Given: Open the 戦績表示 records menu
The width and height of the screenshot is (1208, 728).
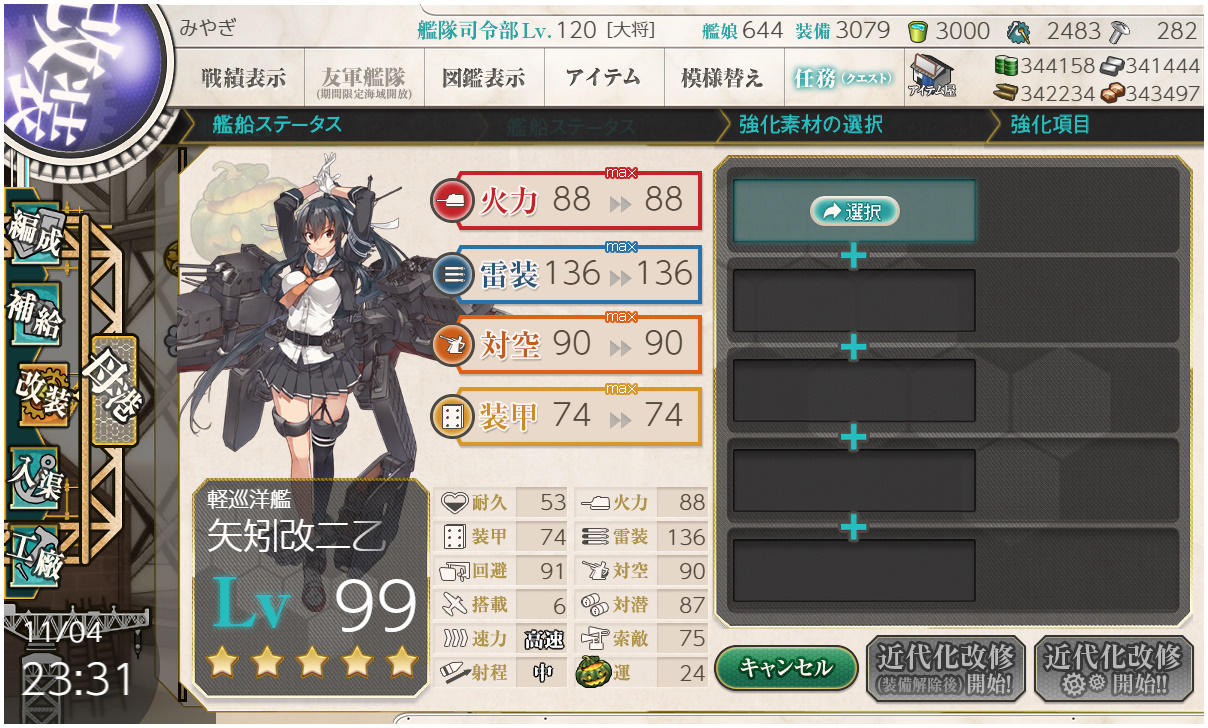Looking at the screenshot, I should pos(243,78).
